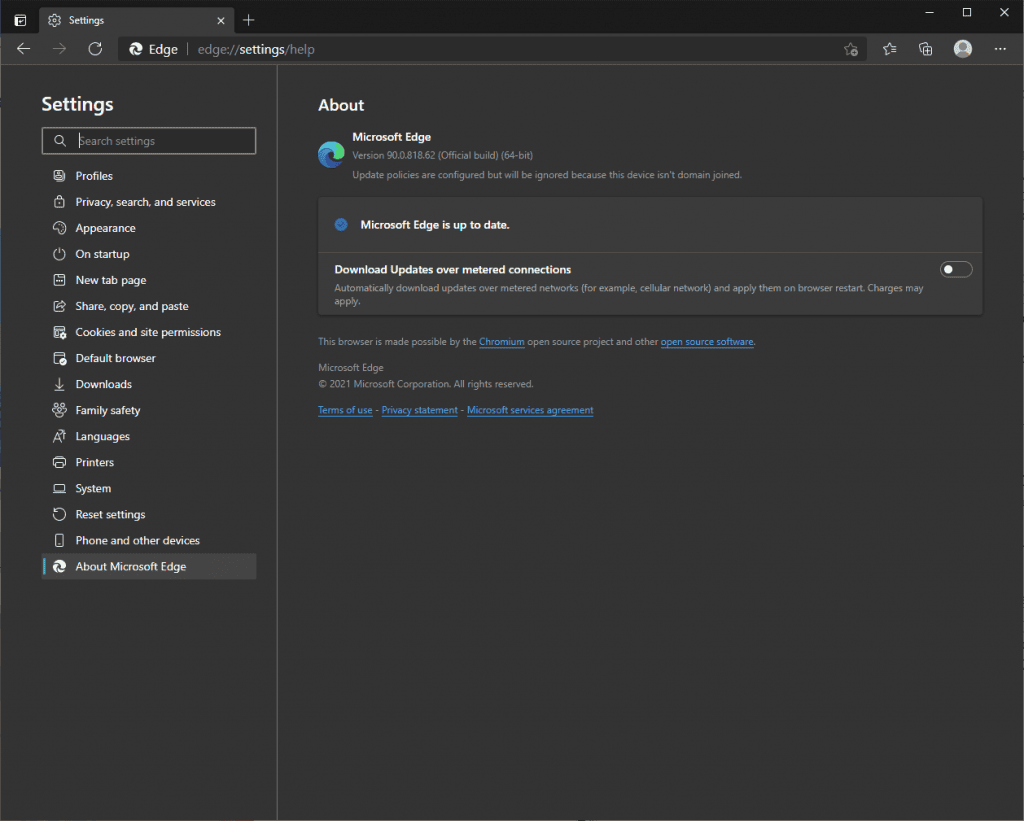Go to Appearance settings

(149, 228)
